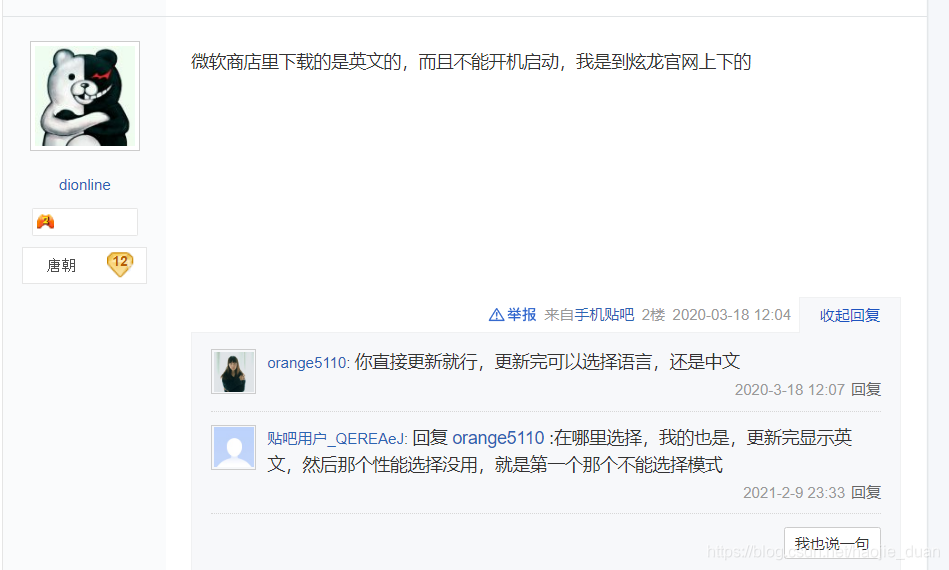
Task: Click the orange badge icon under dionline
Action: pyautogui.click(x=45, y=221)
